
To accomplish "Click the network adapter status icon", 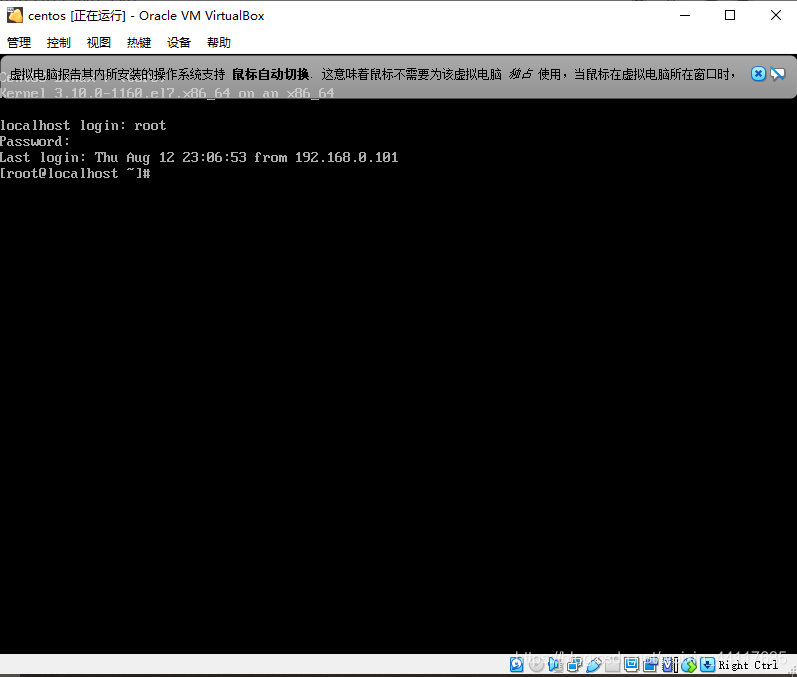I will [x=574, y=664].
